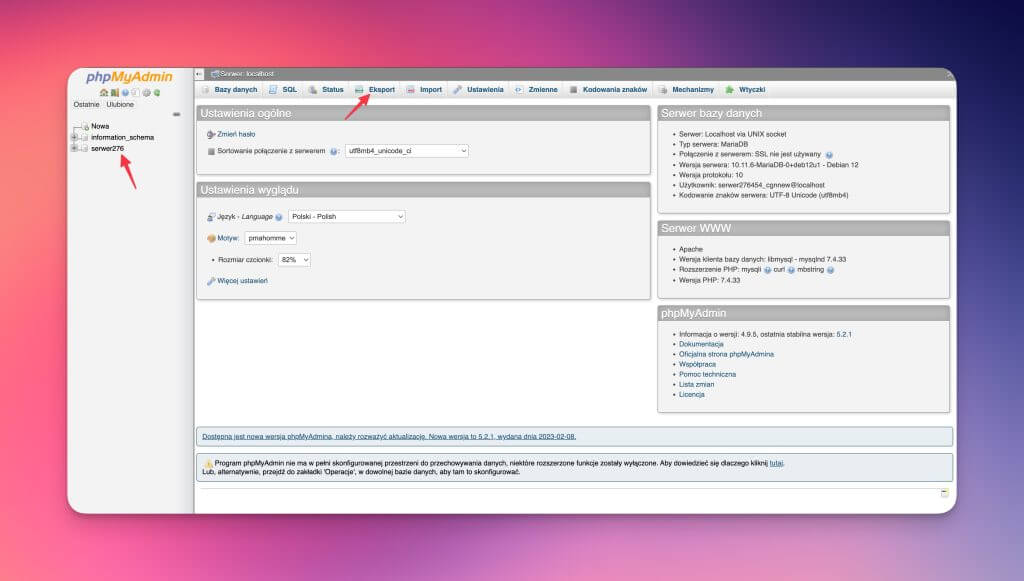The width and height of the screenshot is (1024, 581).
Task: Click help icon next to Język - Language
Action: 279,217
